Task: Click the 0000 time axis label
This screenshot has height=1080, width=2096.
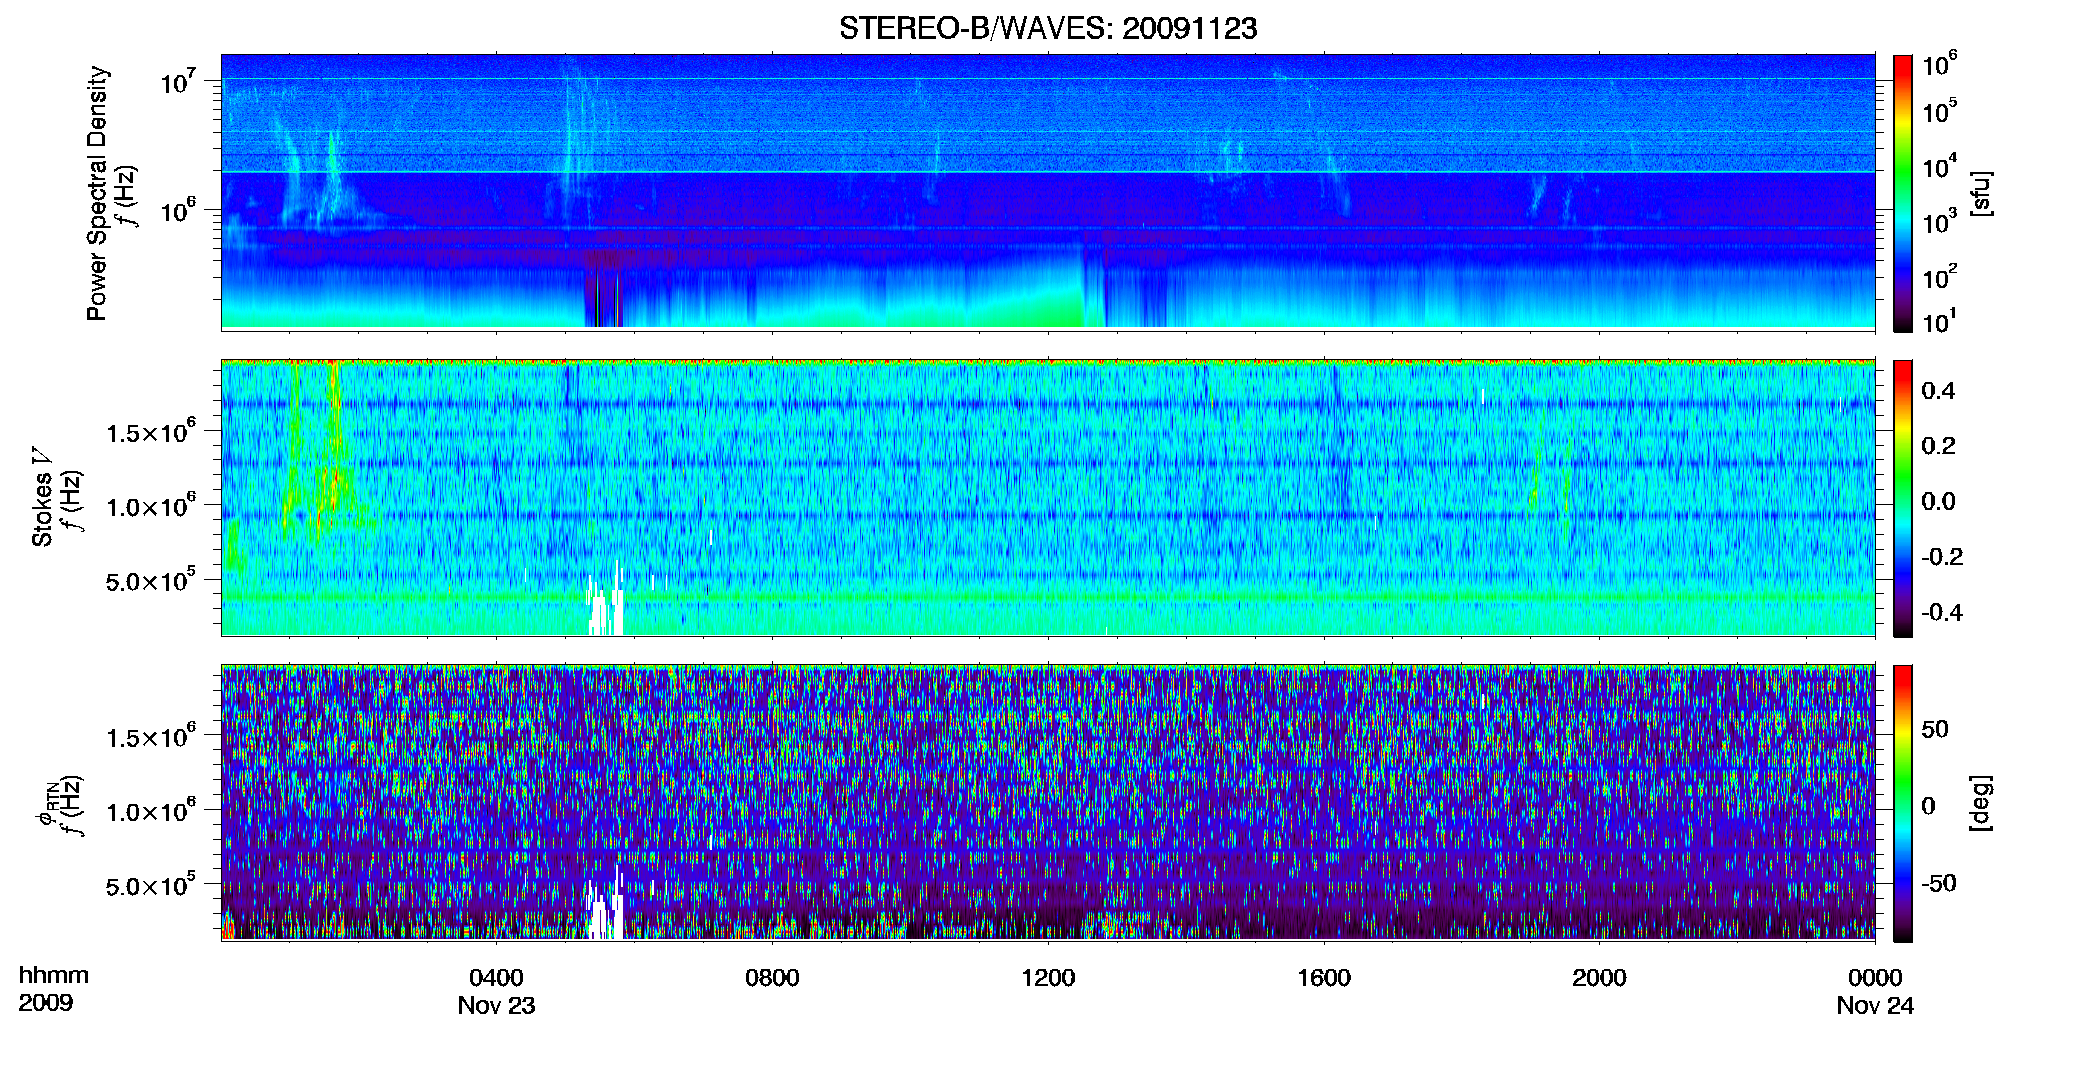Action: [x=1875, y=978]
